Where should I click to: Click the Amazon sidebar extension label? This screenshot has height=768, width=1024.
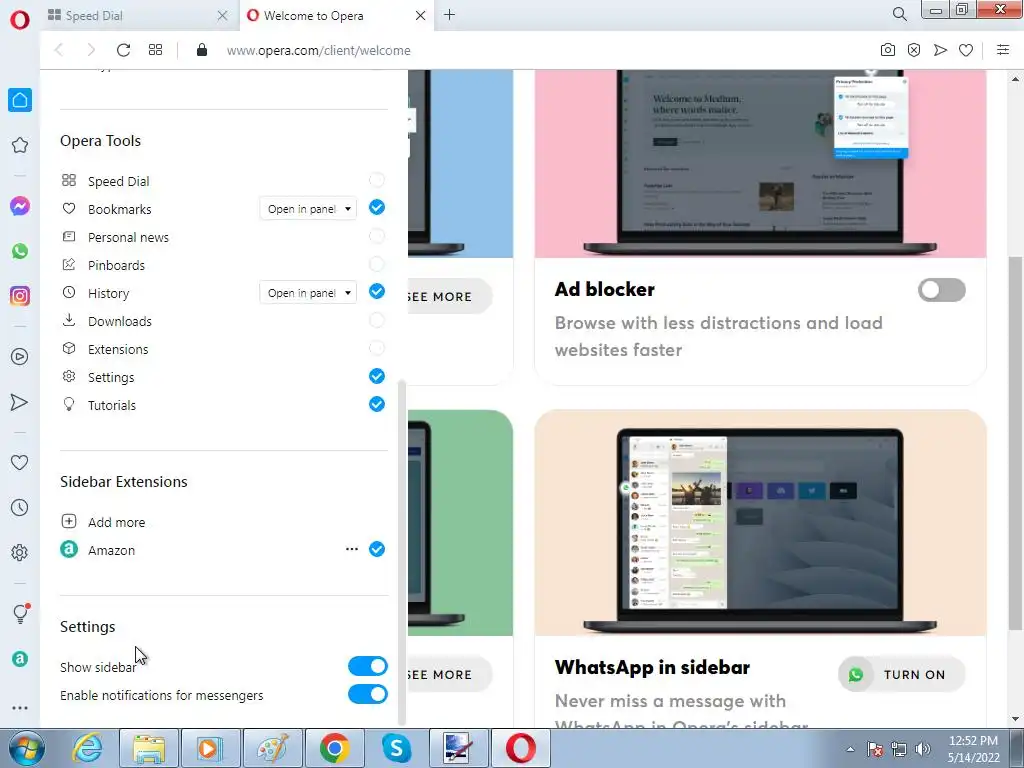111,551
